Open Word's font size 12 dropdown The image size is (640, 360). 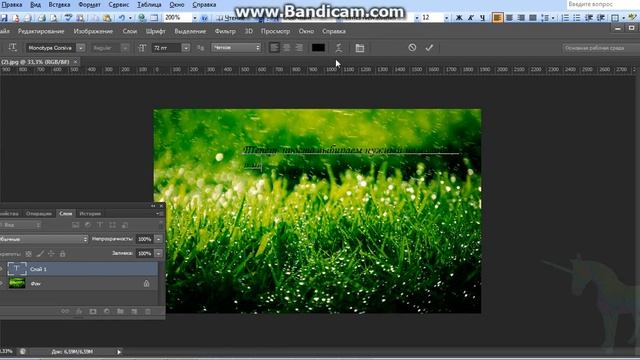tap(446, 18)
